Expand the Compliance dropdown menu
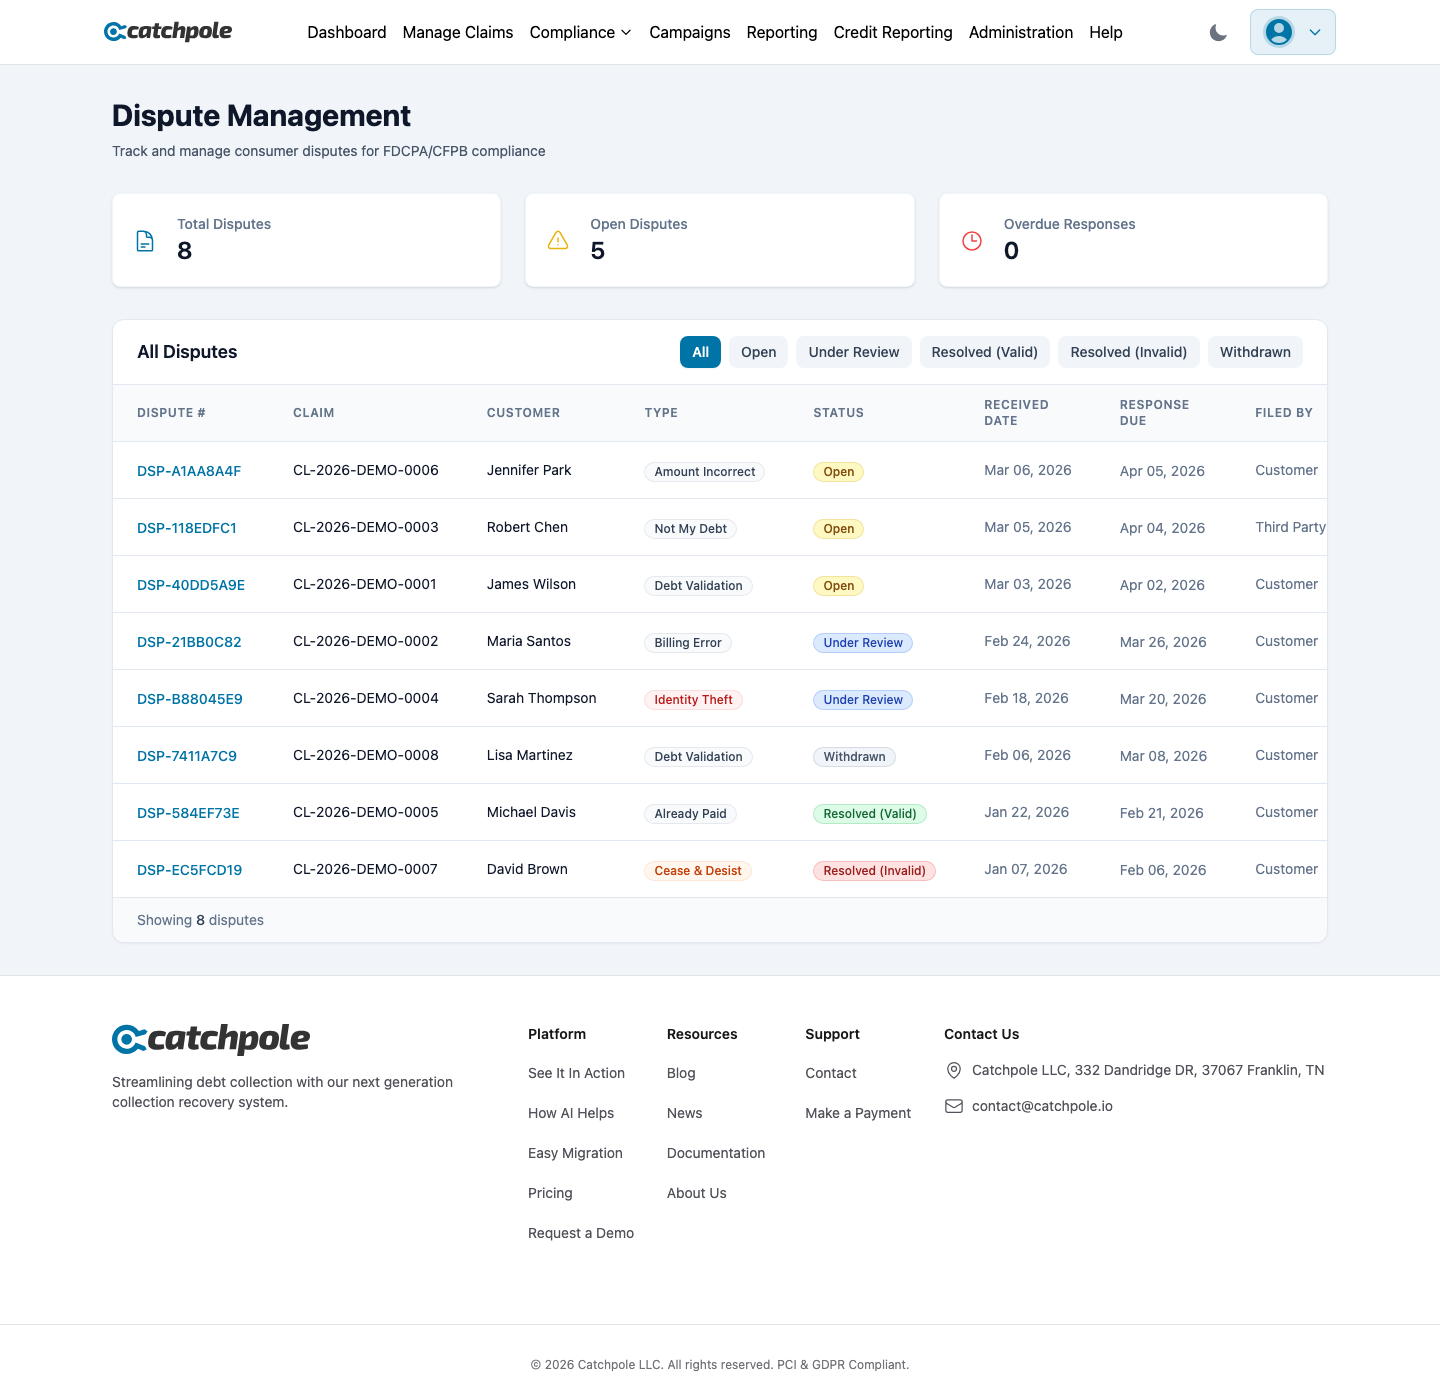 click(580, 32)
